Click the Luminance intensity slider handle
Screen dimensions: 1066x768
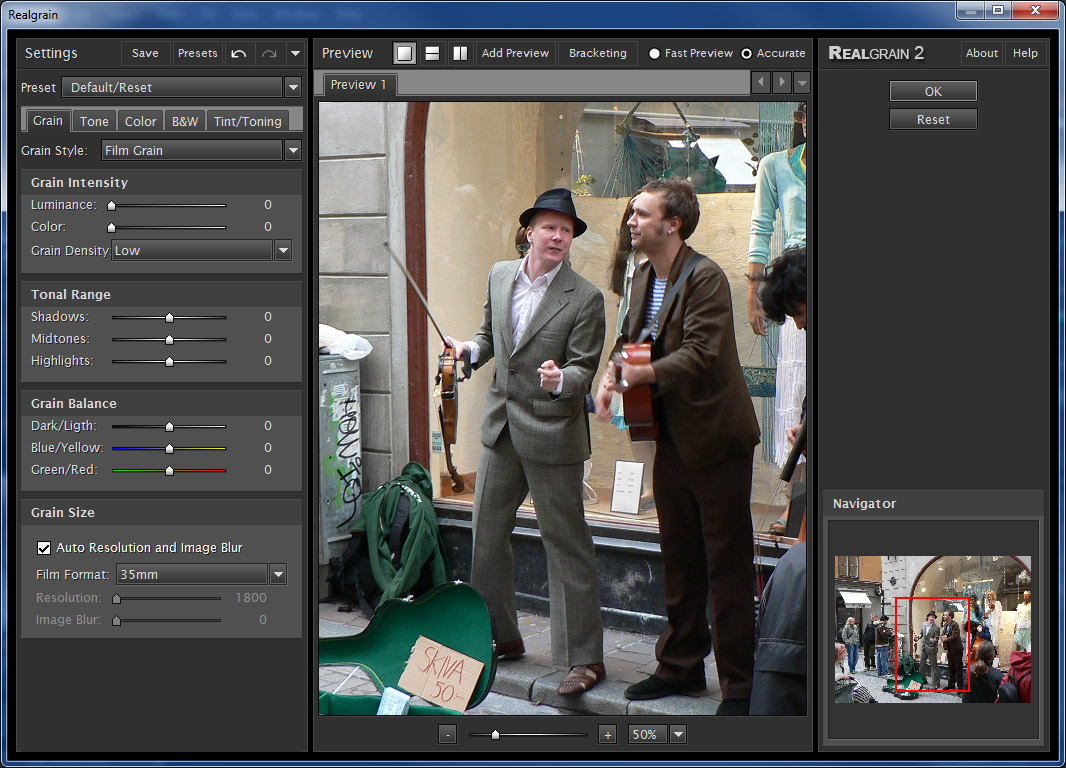pos(111,205)
